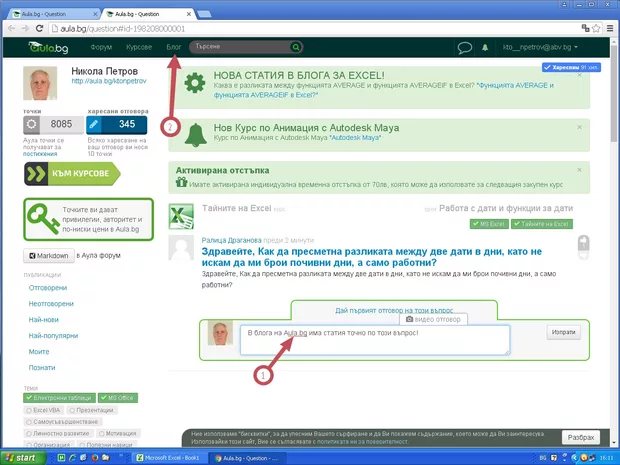The width and height of the screenshot is (620, 465).
Task: Click the Excel icon next to the course title
Action: pyautogui.click(x=181, y=216)
